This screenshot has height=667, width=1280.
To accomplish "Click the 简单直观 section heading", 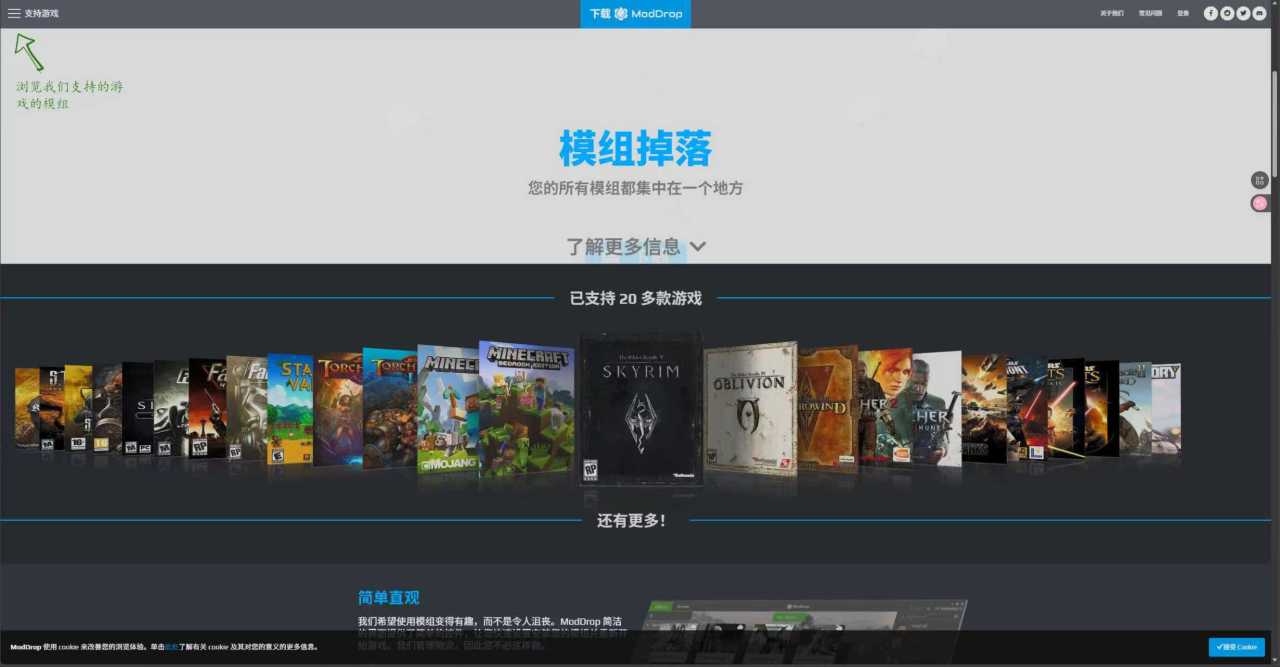I will coord(389,597).
